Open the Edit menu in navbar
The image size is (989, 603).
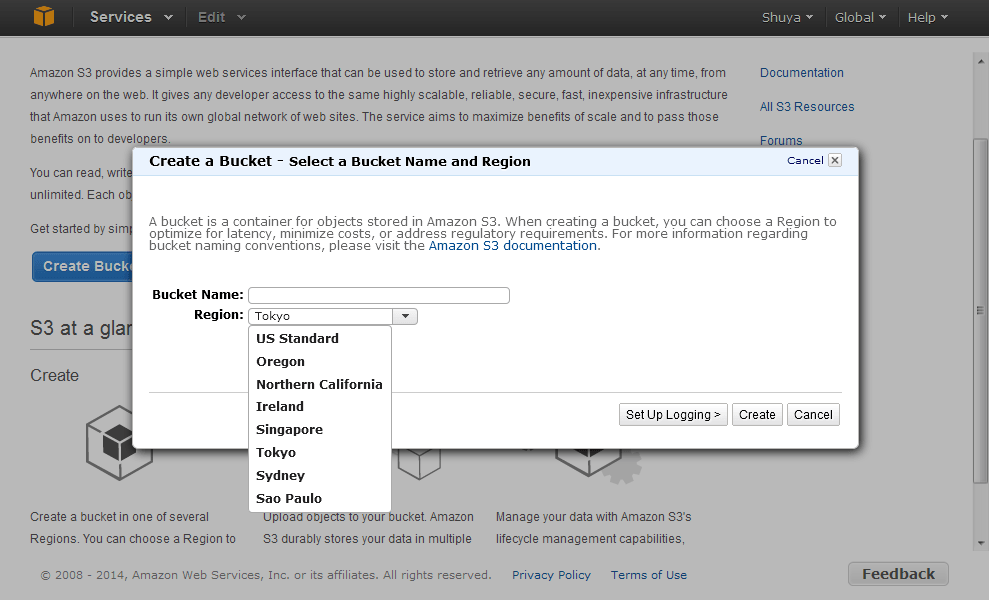(x=221, y=17)
